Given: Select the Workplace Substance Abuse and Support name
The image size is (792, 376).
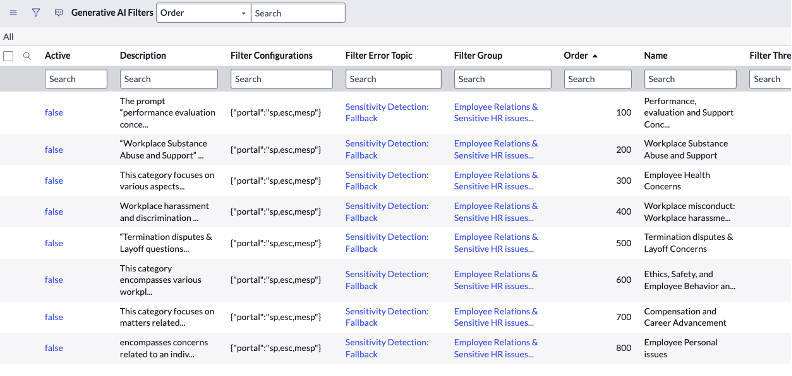Looking at the screenshot, I should (686, 150).
